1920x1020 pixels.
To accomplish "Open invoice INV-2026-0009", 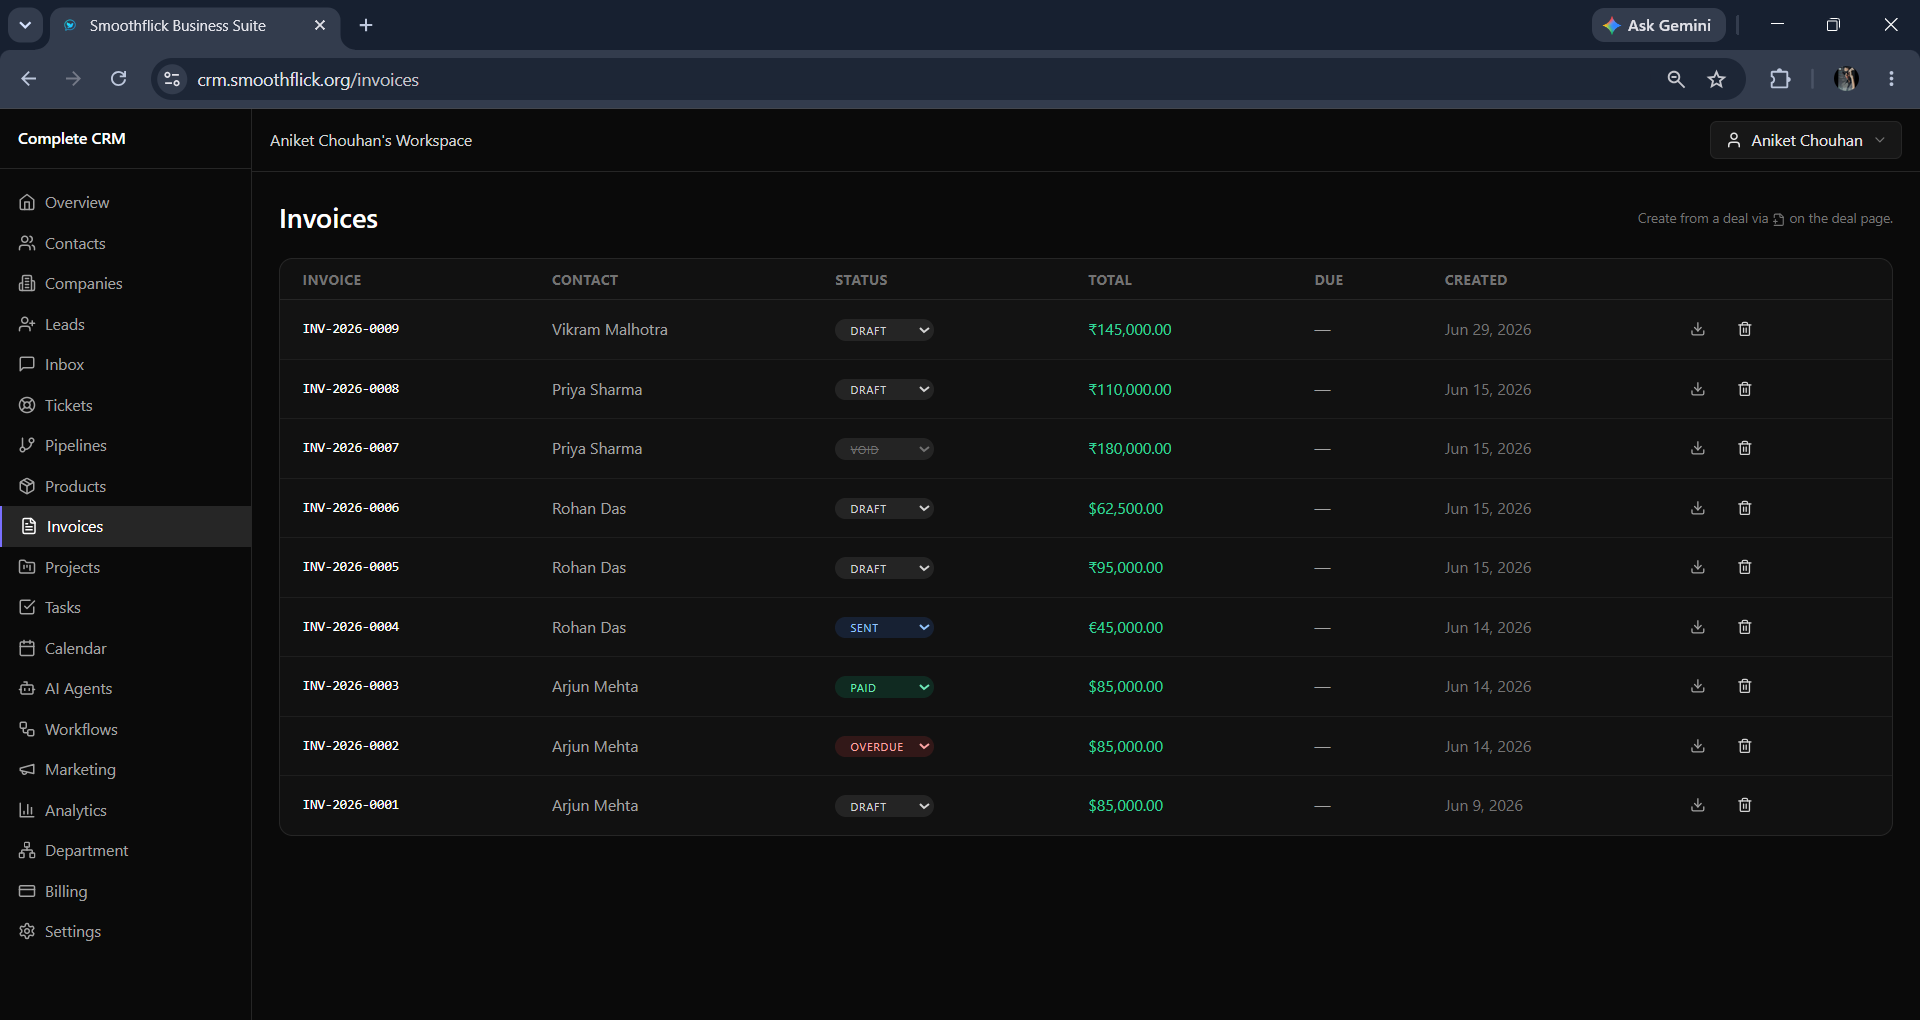I will [351, 329].
